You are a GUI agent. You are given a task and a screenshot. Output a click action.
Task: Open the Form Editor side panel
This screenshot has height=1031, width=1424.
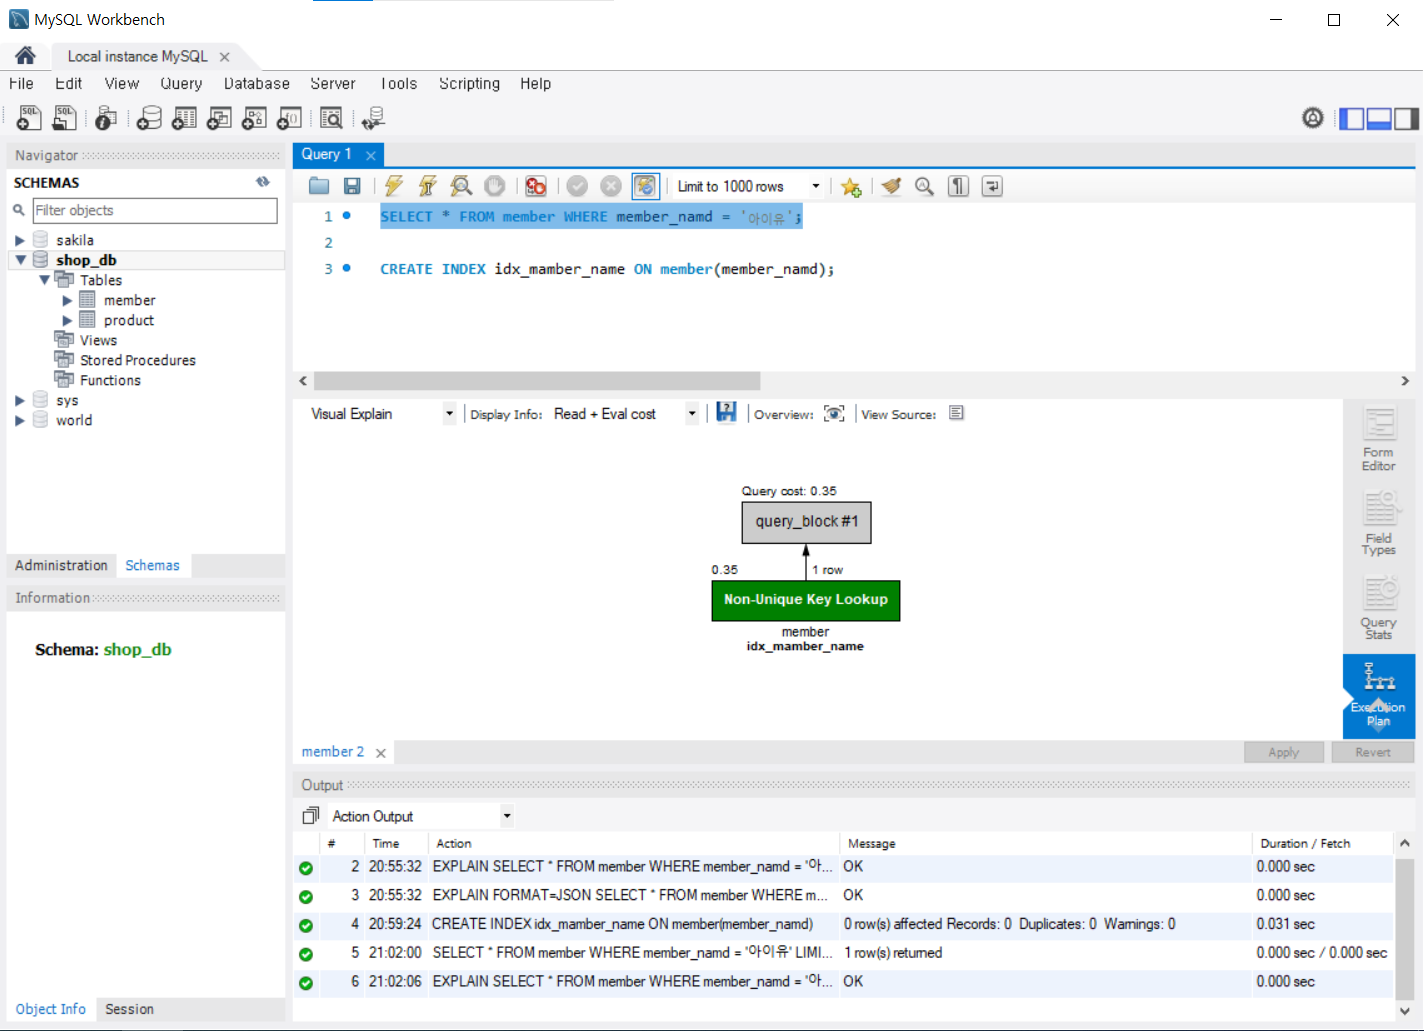coord(1379,440)
